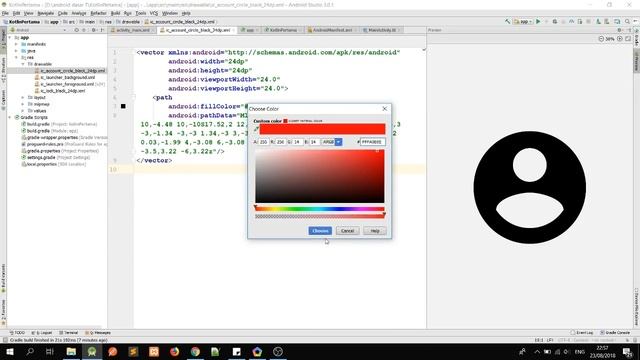Click the R red value field
Viewport: 640px width, 360px height.
pos(280,142)
